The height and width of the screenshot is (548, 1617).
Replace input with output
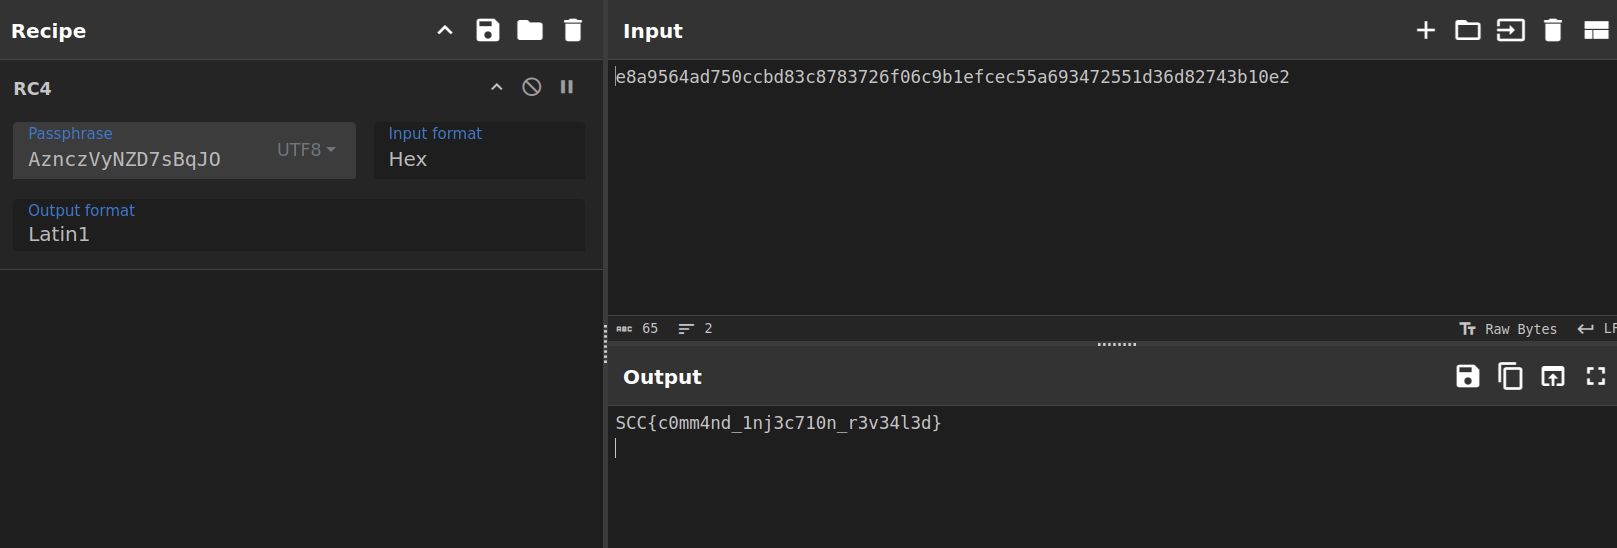tap(1553, 376)
